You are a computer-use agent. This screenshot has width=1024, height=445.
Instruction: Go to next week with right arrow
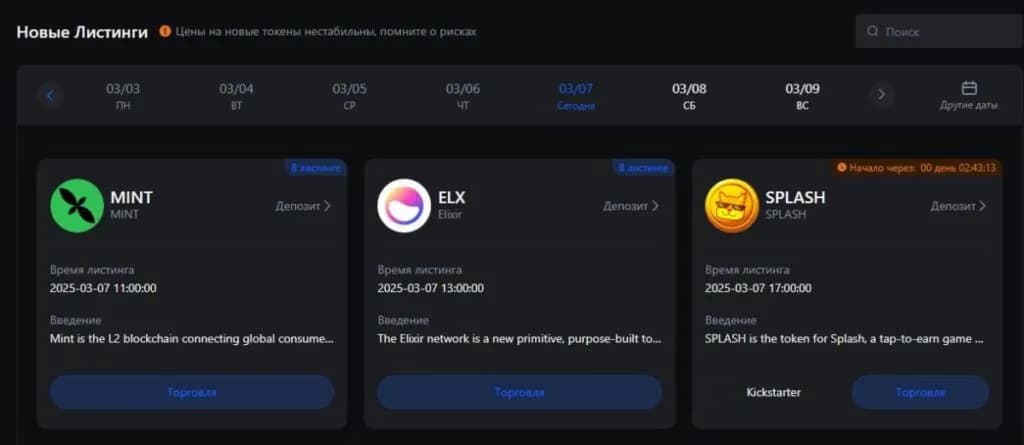[881, 95]
